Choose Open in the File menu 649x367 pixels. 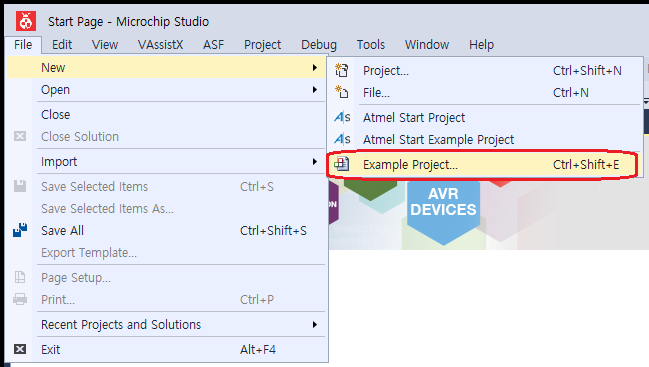[x=166, y=89]
